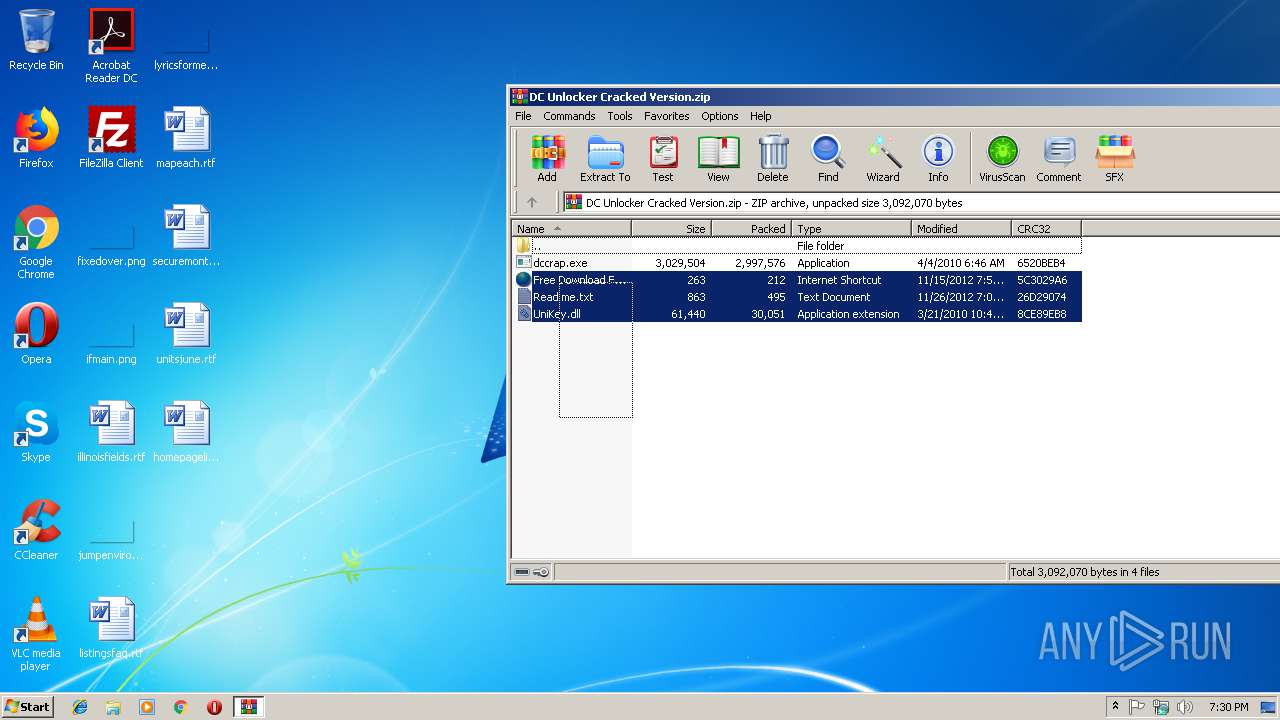The height and width of the screenshot is (720, 1280).
Task: Click the Add toolbar icon in WinRAR
Action: click(547, 159)
